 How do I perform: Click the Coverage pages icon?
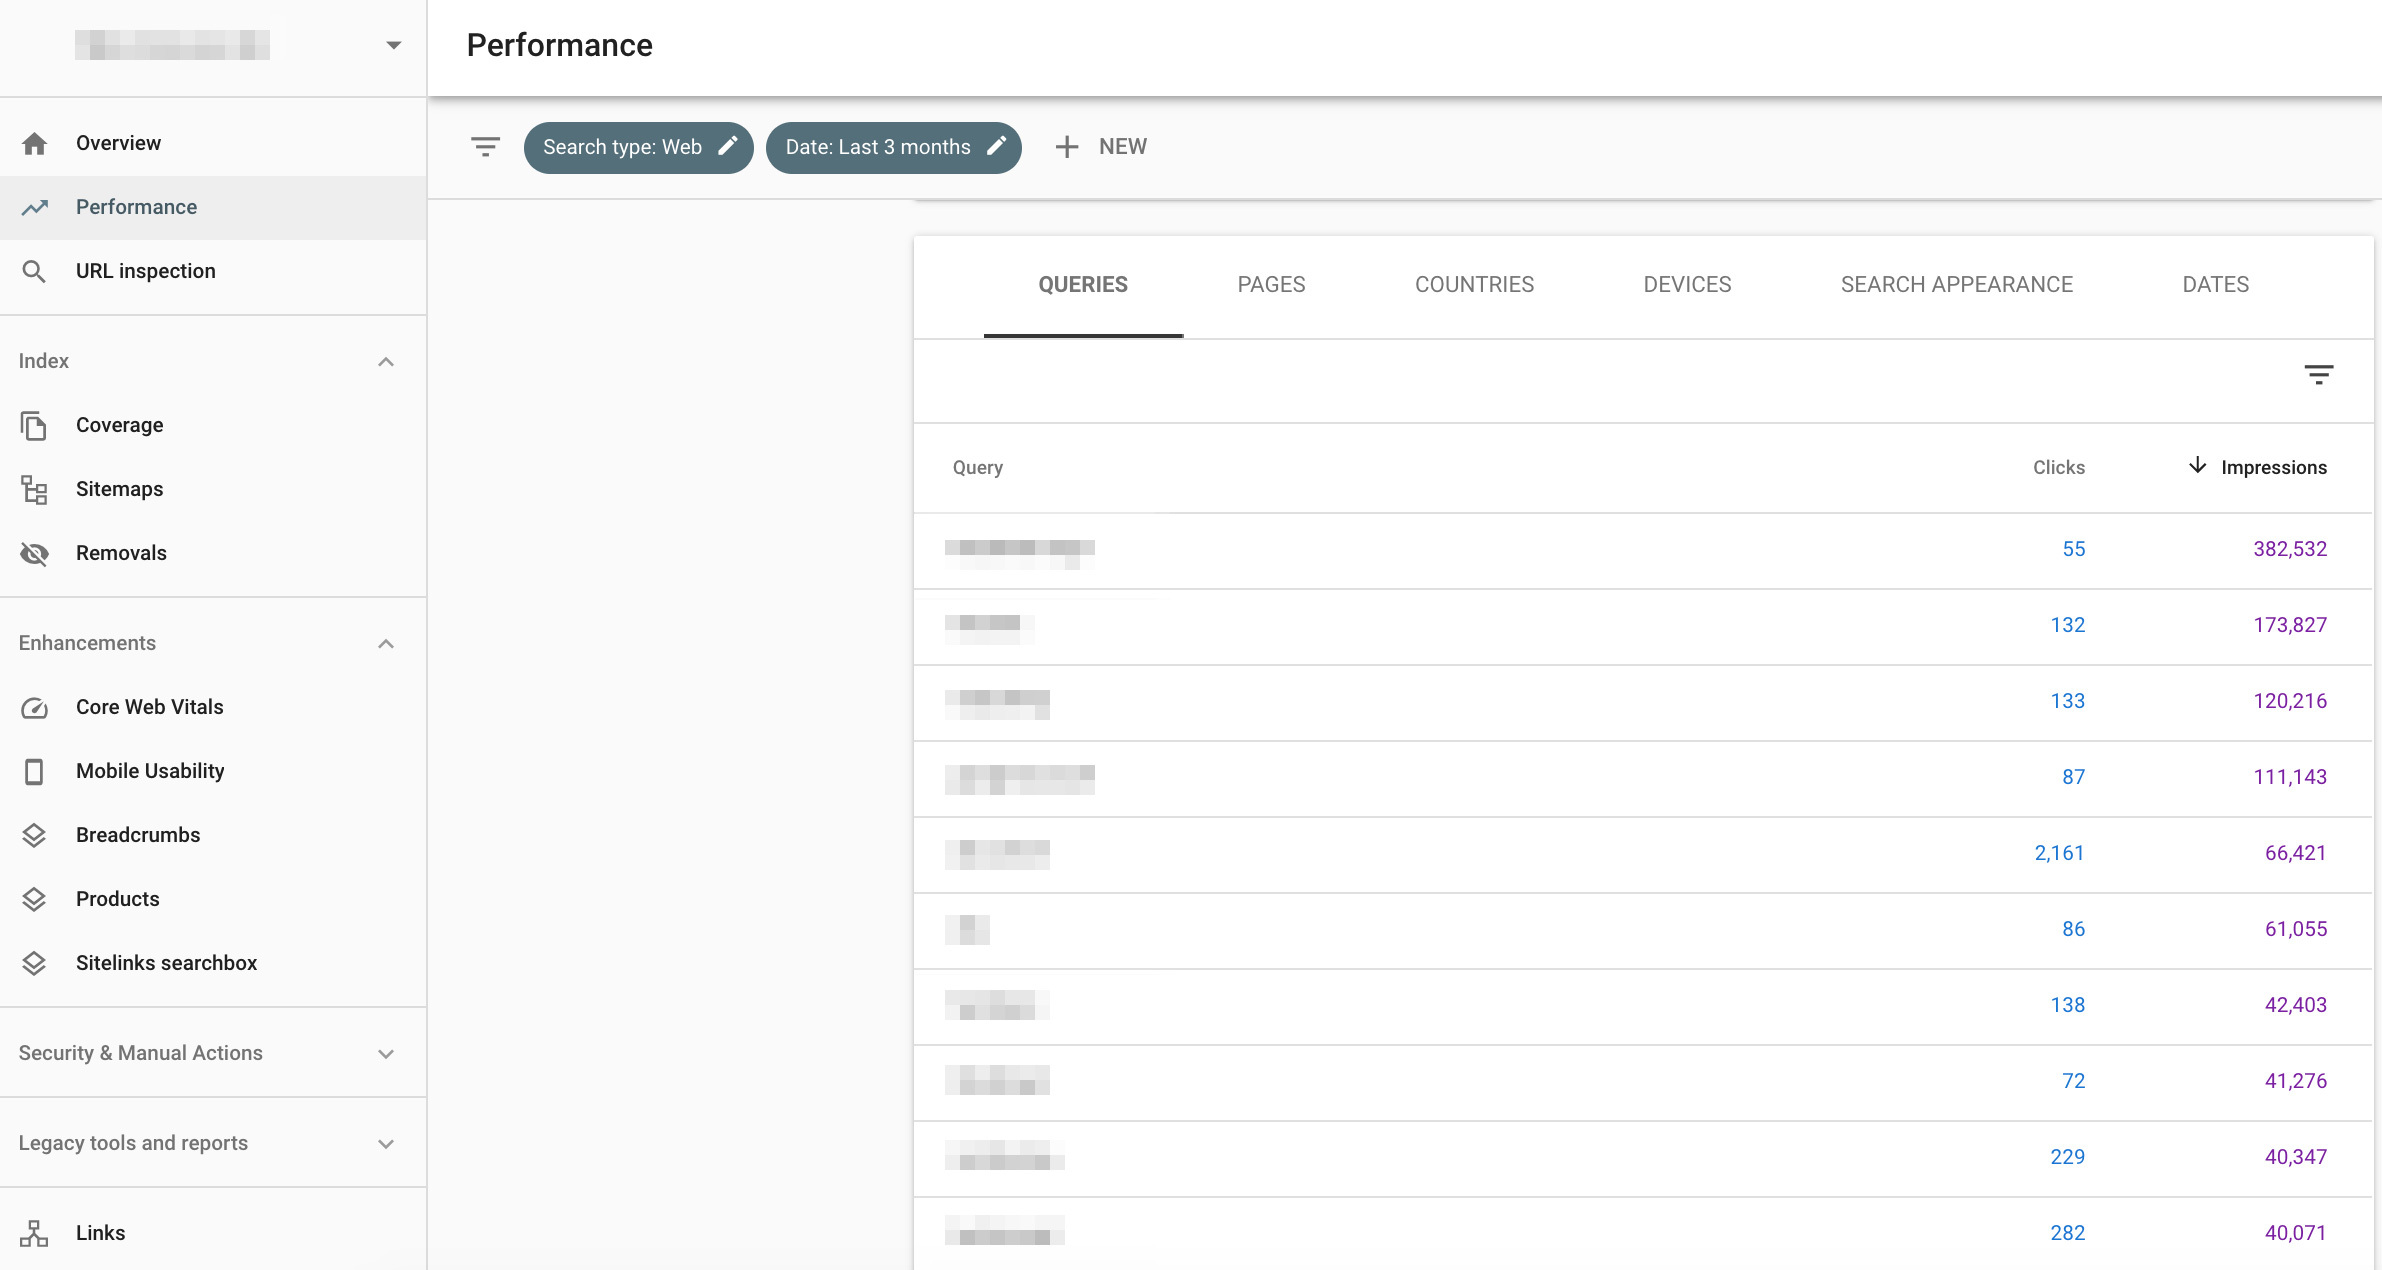(34, 426)
